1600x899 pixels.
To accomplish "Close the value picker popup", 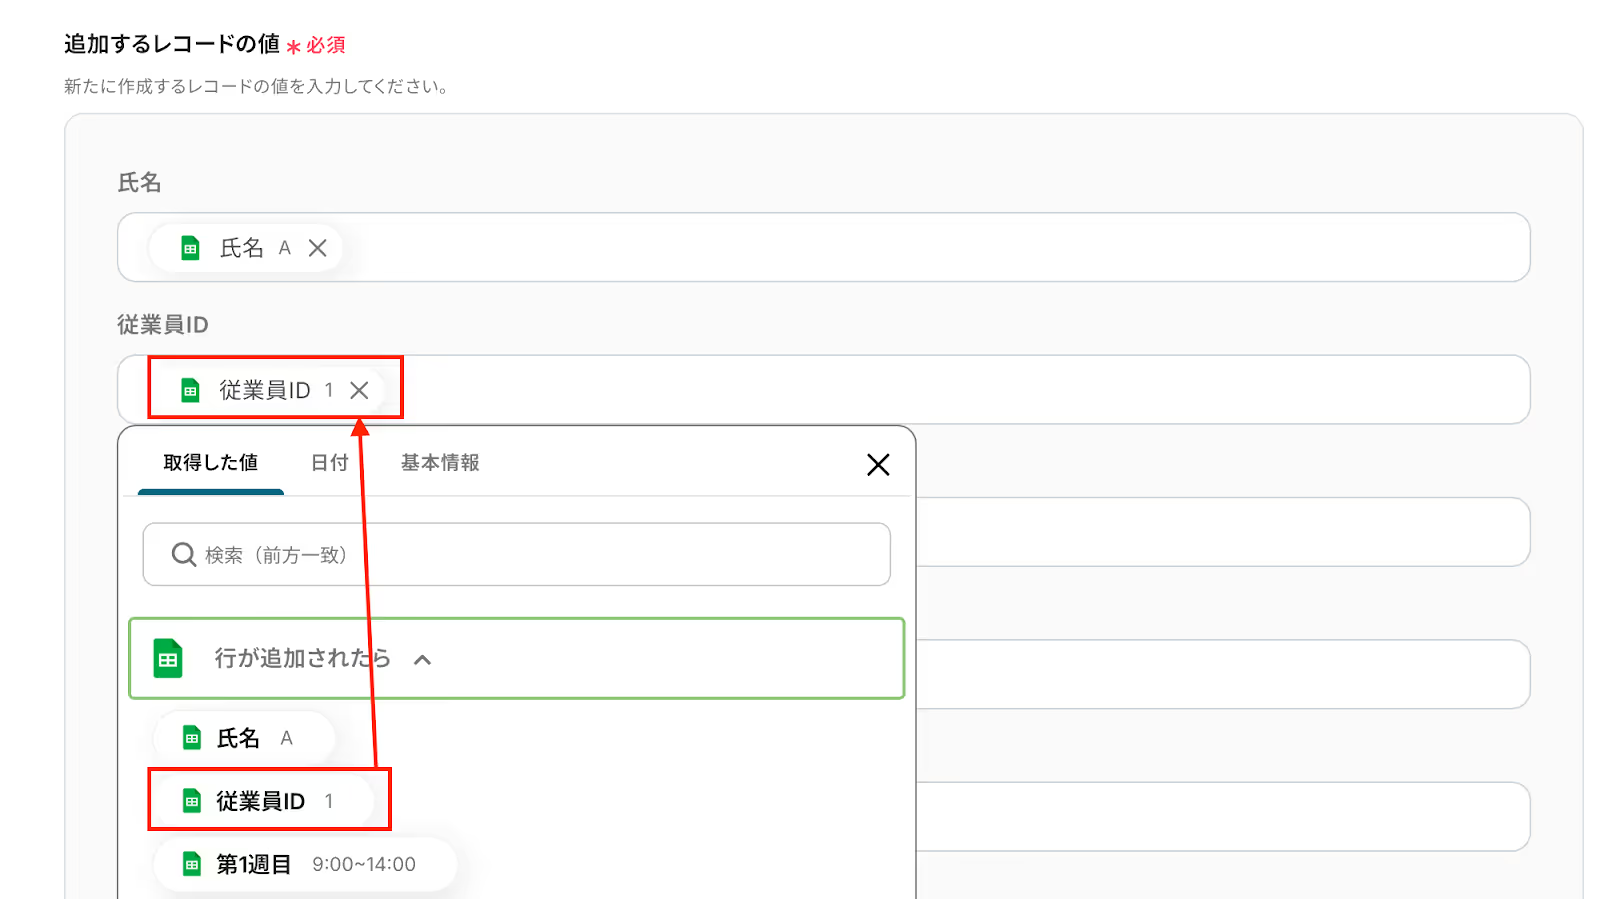I will [x=878, y=464].
